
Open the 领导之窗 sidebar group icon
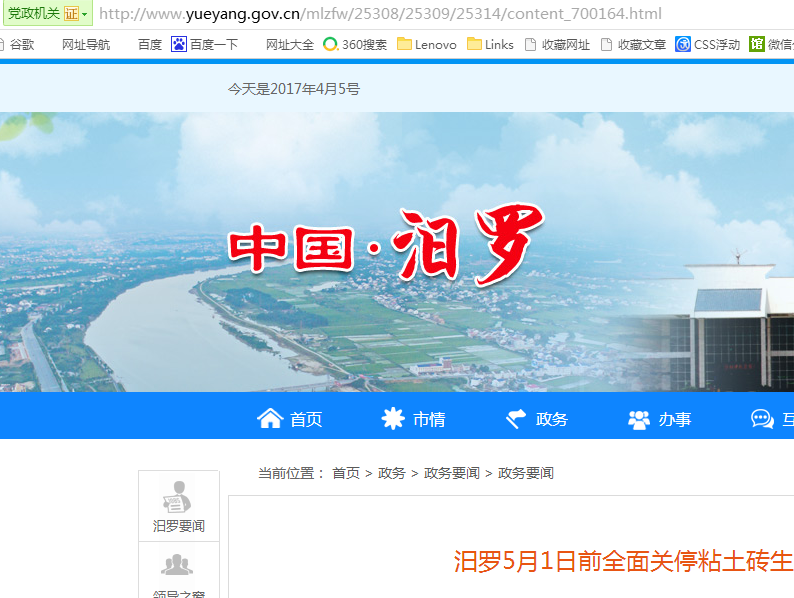tap(178, 567)
